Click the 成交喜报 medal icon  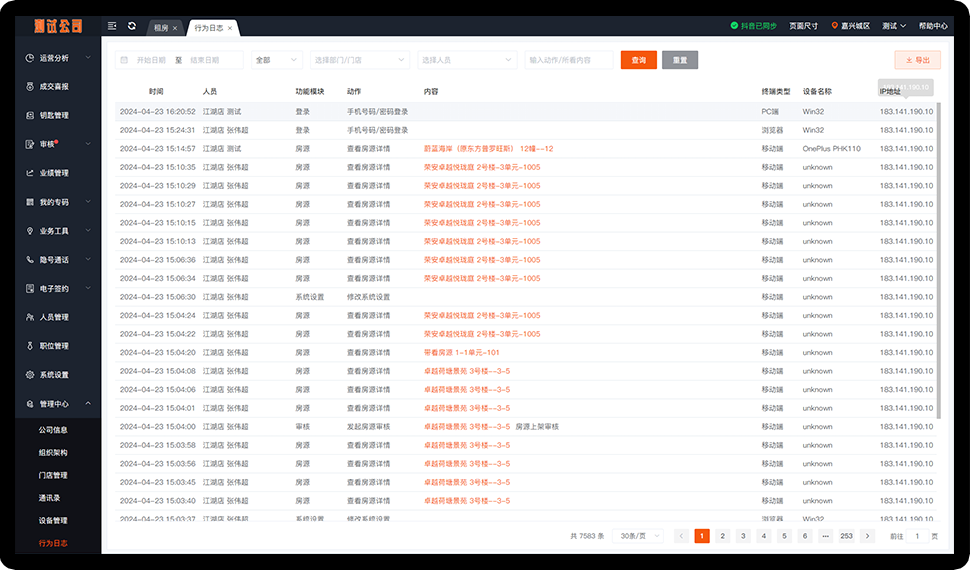[x=30, y=87]
